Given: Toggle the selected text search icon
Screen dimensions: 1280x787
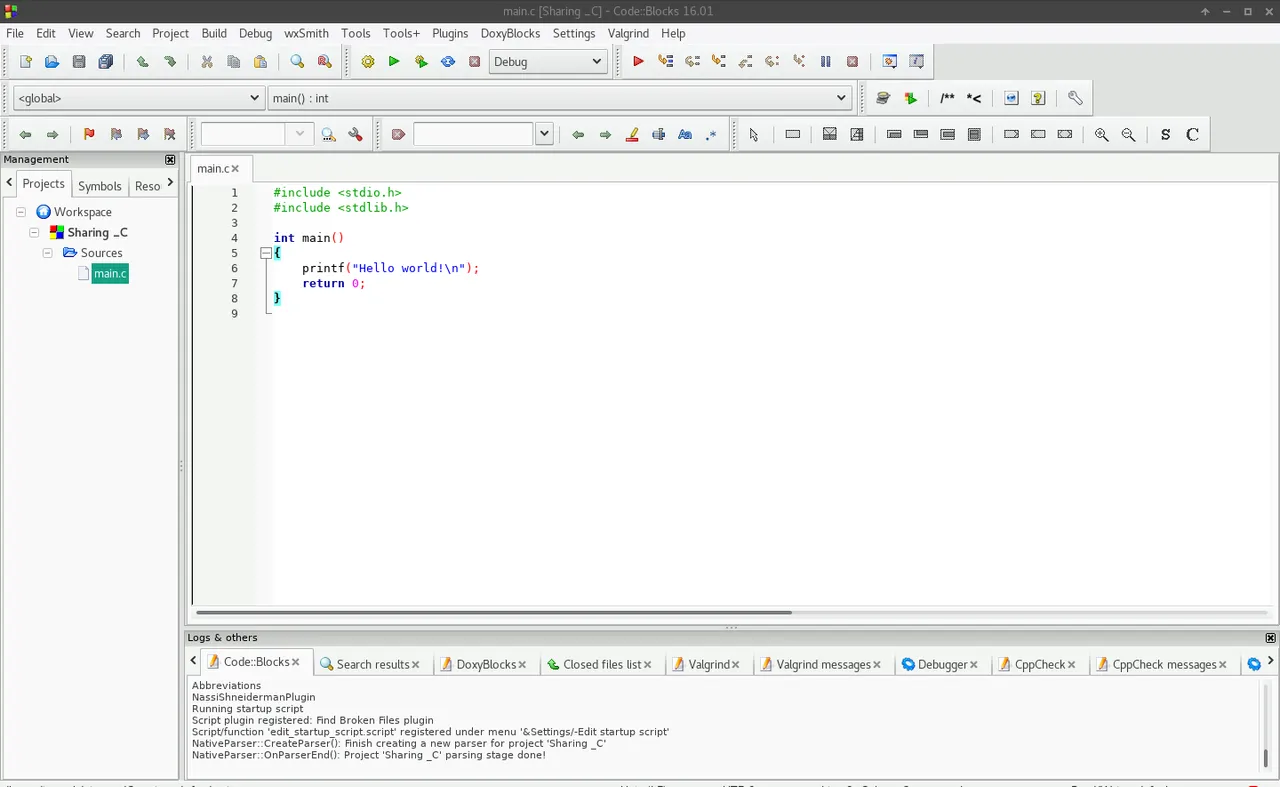Looking at the screenshot, I should click(658, 135).
